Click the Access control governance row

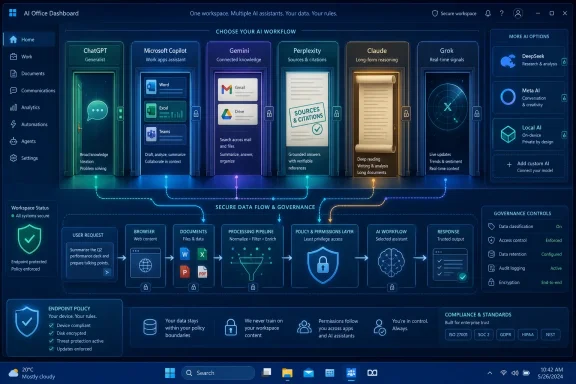point(525,240)
